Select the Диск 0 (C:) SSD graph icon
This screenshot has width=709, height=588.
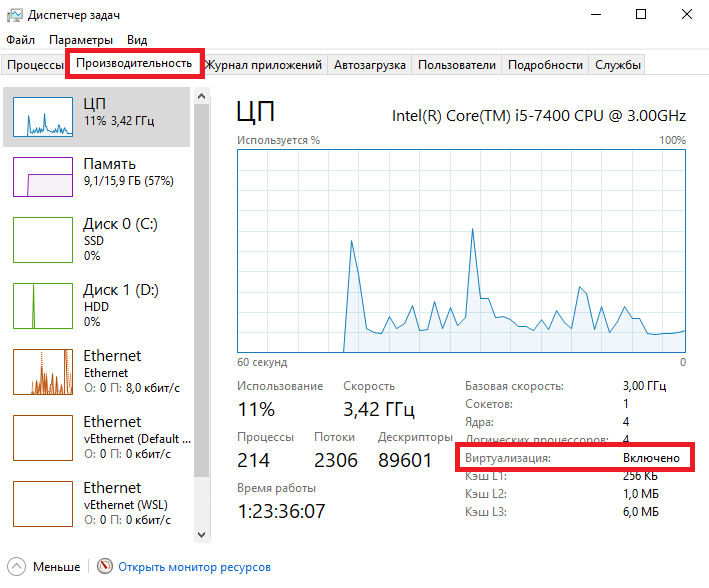pos(43,240)
